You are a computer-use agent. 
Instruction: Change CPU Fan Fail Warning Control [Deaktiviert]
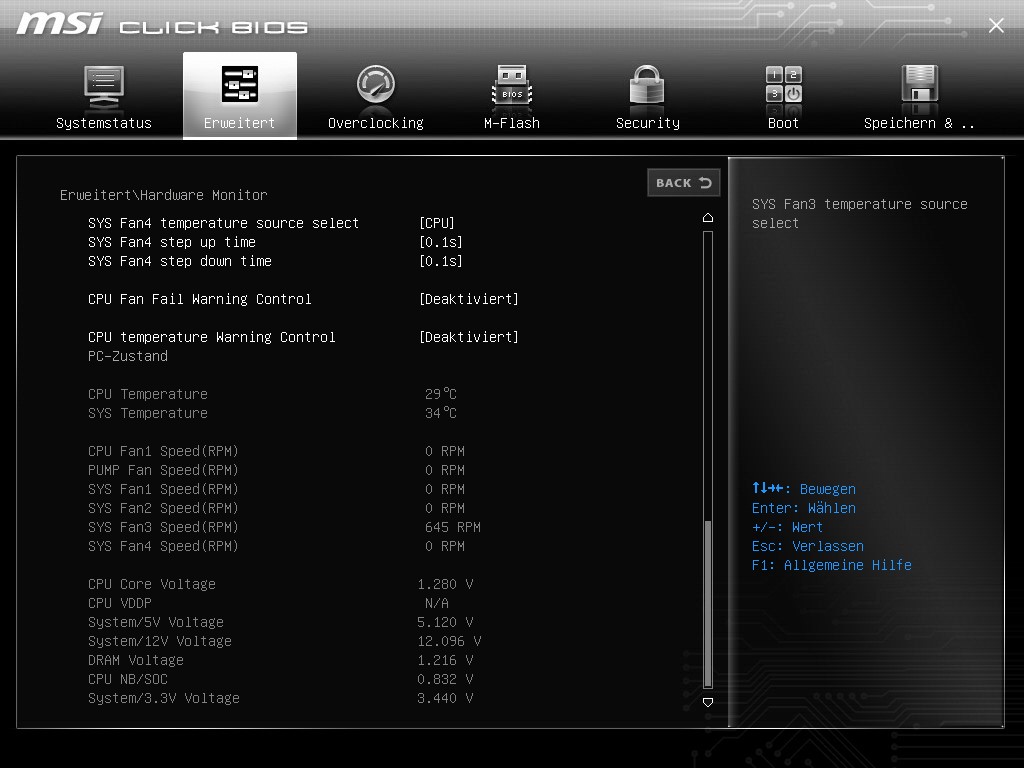(x=469, y=299)
